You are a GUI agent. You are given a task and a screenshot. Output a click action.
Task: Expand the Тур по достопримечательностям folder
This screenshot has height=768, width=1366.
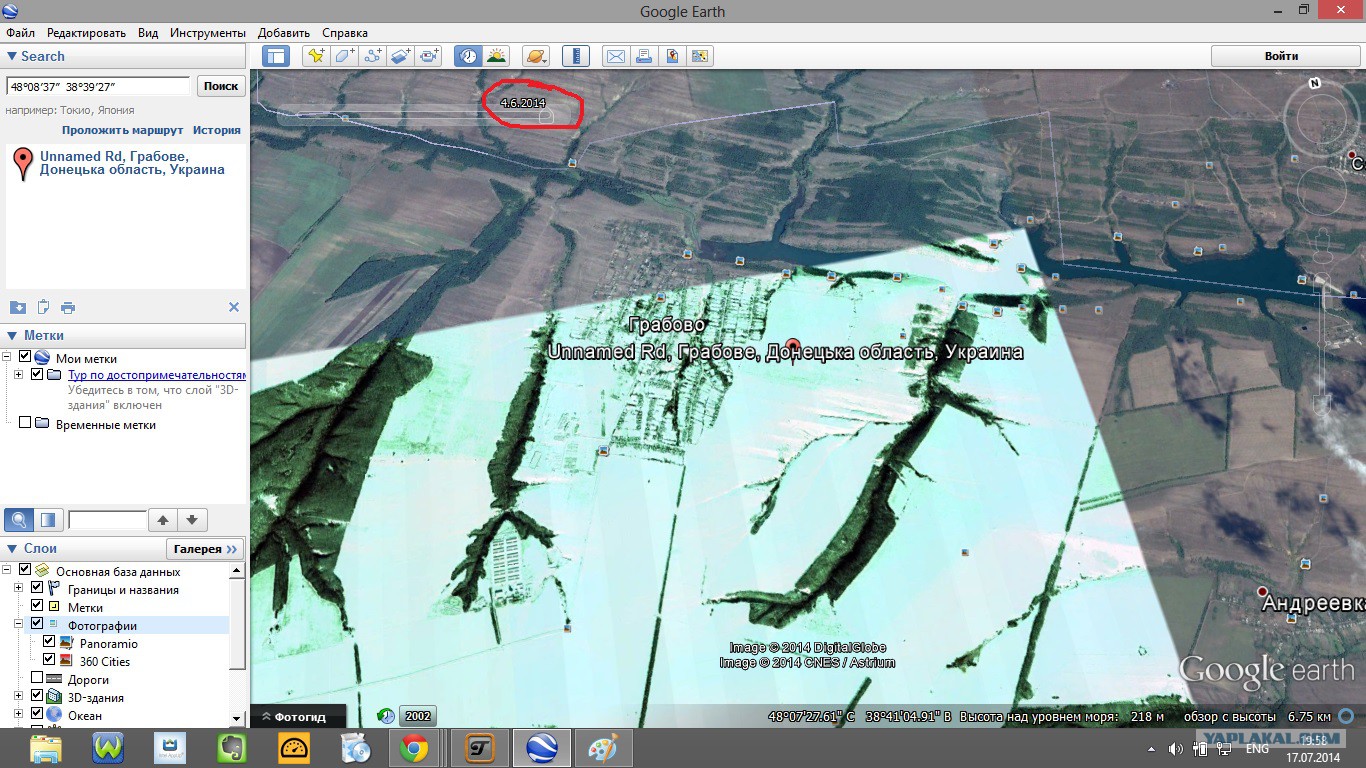pos(19,375)
